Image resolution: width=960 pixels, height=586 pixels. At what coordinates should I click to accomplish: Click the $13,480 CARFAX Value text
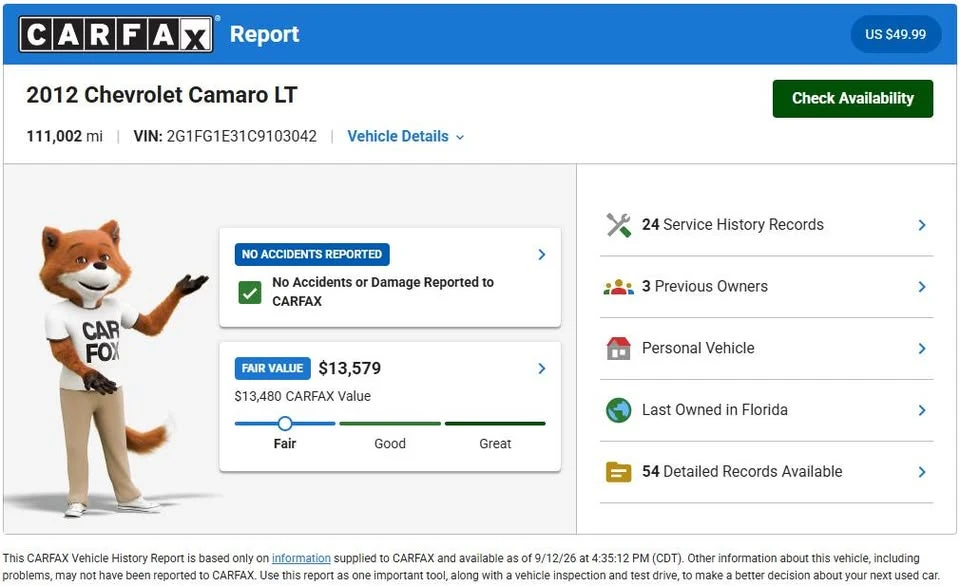coord(302,396)
